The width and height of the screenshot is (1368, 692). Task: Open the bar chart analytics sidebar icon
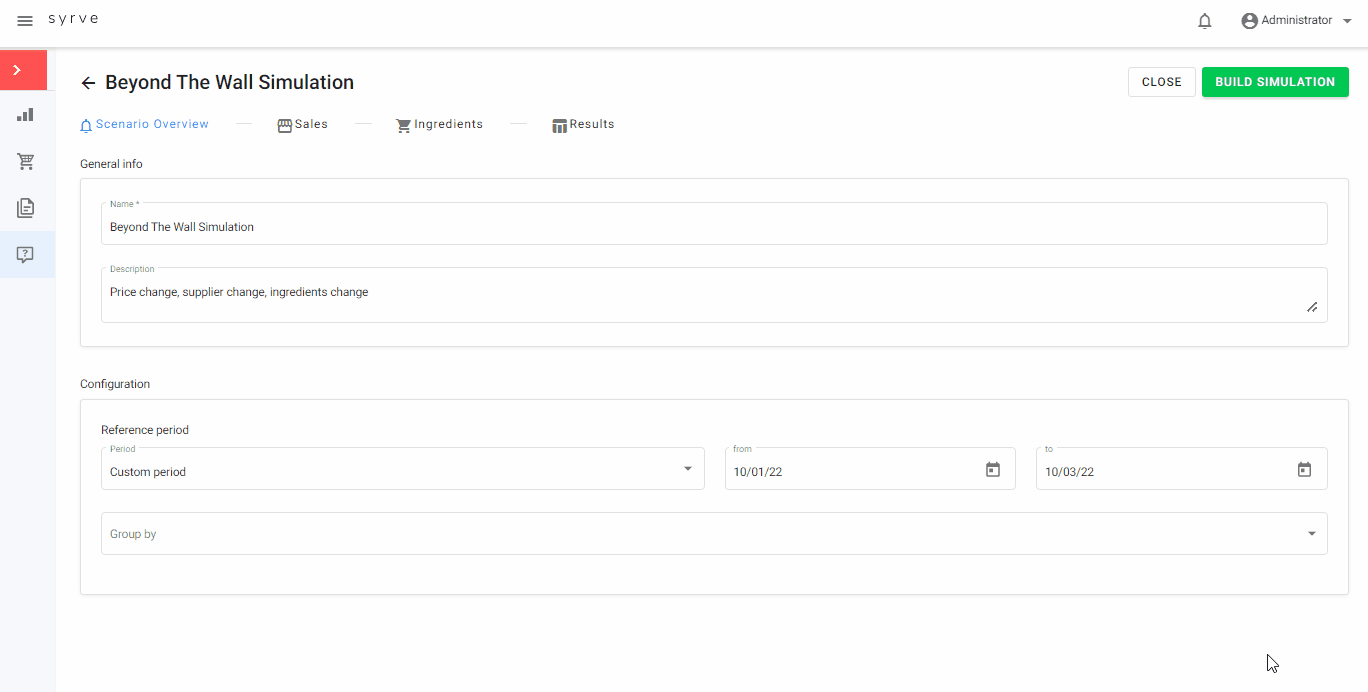point(25,115)
